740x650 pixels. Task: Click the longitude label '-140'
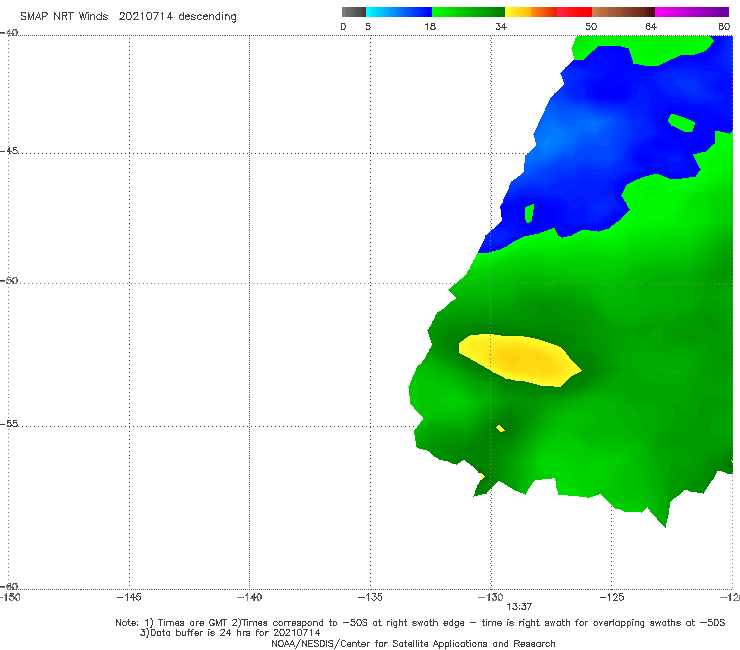(x=249, y=597)
